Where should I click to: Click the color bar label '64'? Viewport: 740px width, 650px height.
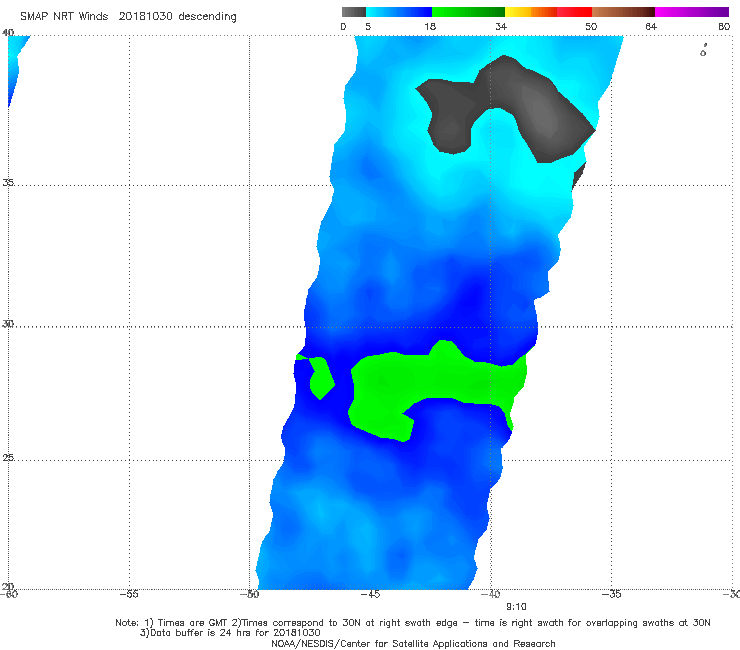click(651, 26)
